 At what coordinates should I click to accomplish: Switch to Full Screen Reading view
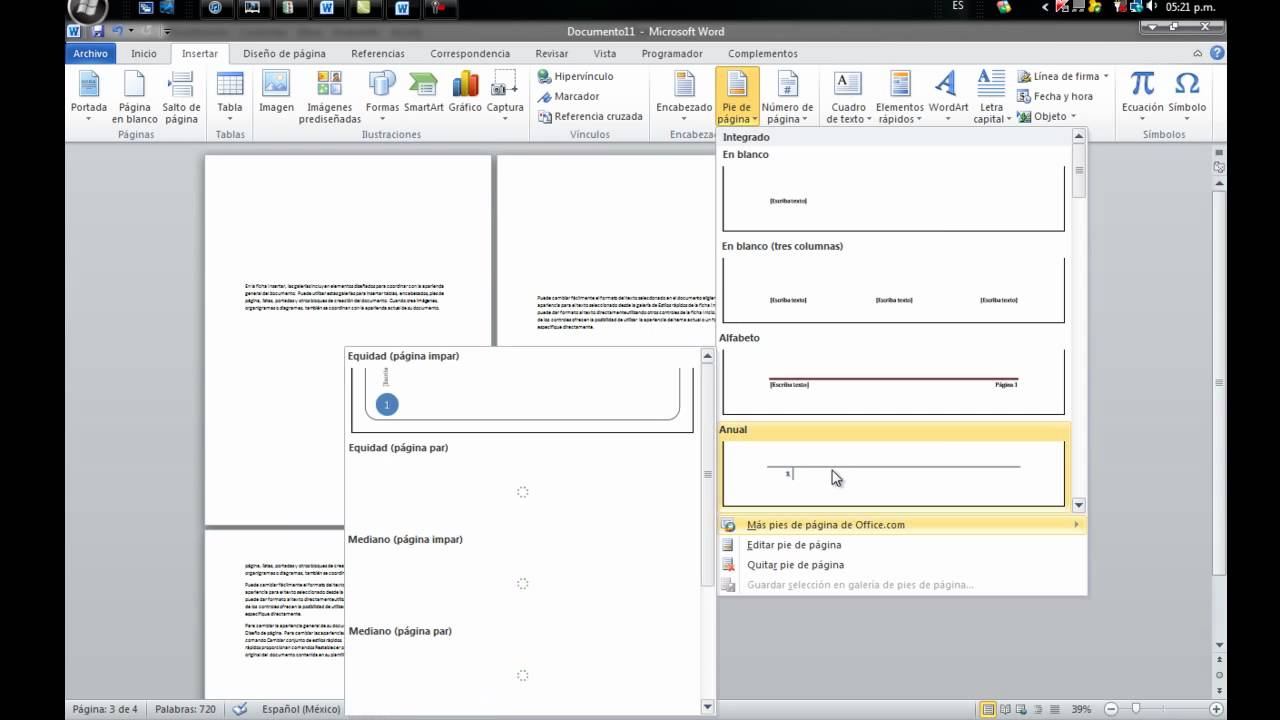pos(1005,709)
